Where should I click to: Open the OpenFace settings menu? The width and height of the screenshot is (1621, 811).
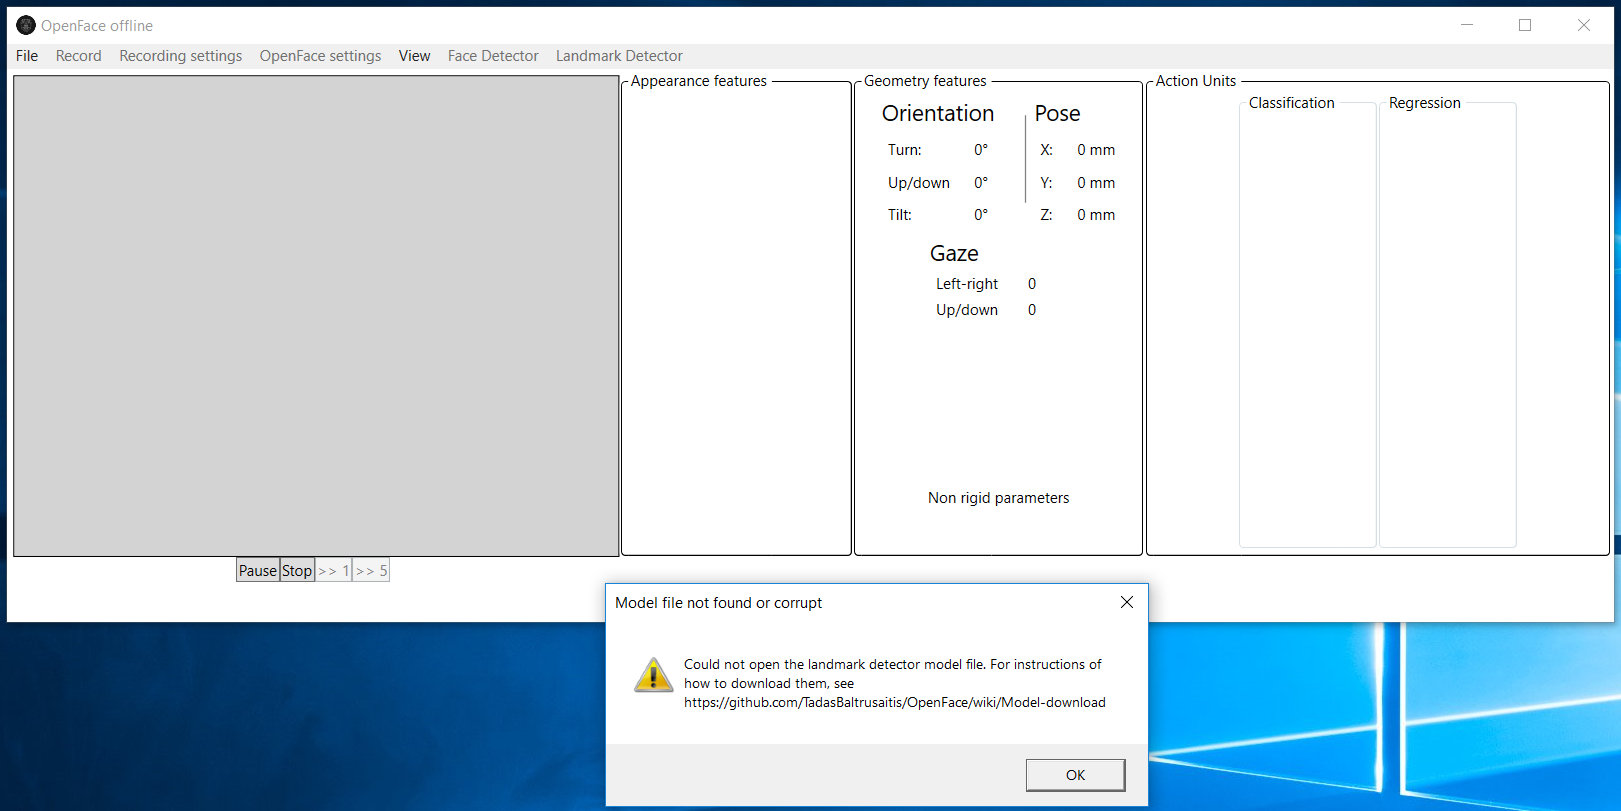[x=320, y=56]
